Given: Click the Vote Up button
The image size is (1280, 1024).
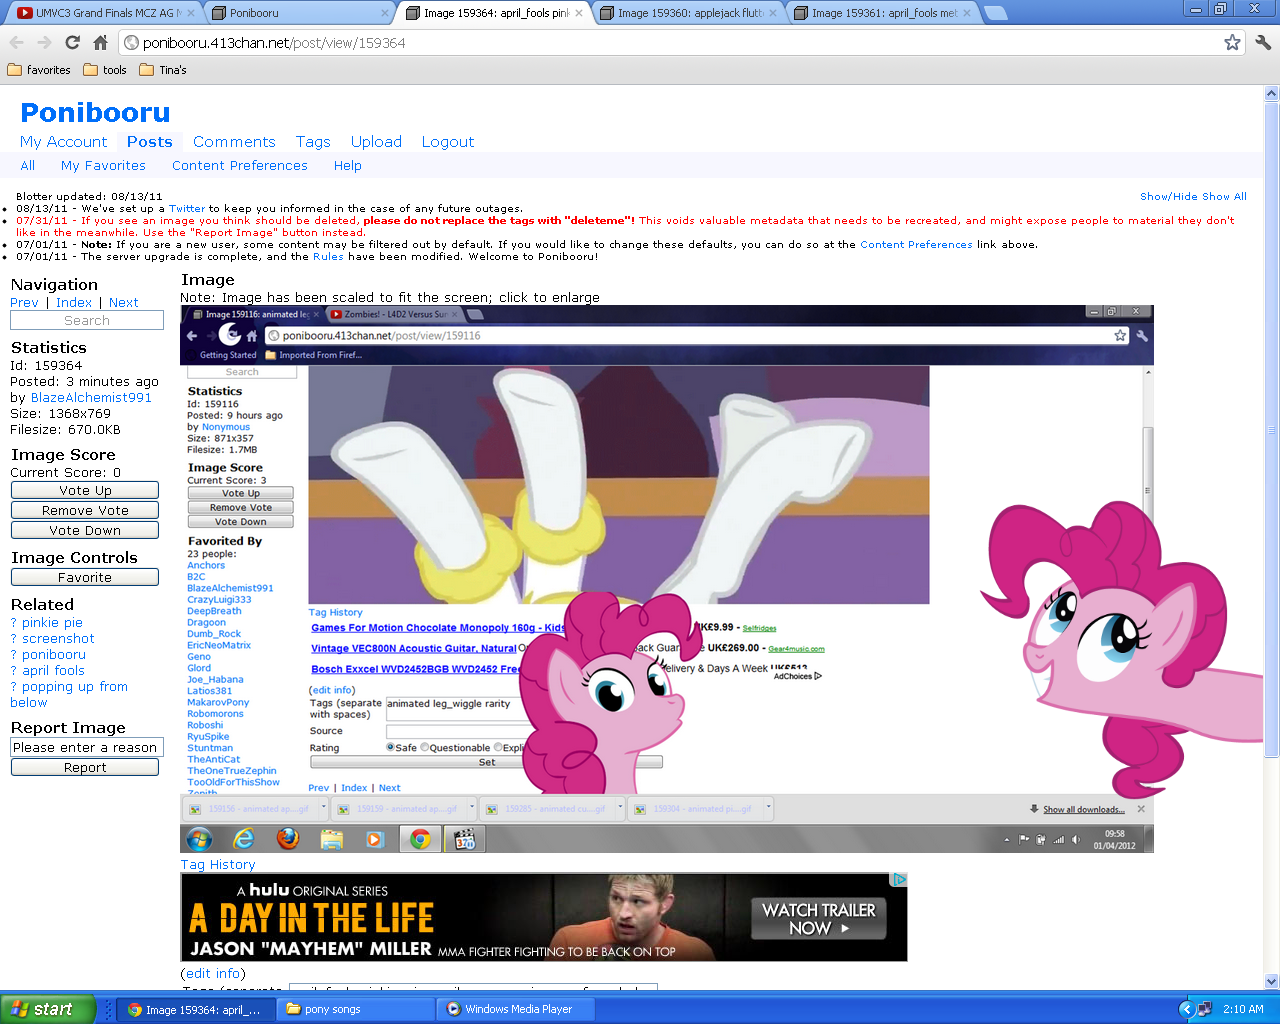Looking at the screenshot, I should (85, 491).
